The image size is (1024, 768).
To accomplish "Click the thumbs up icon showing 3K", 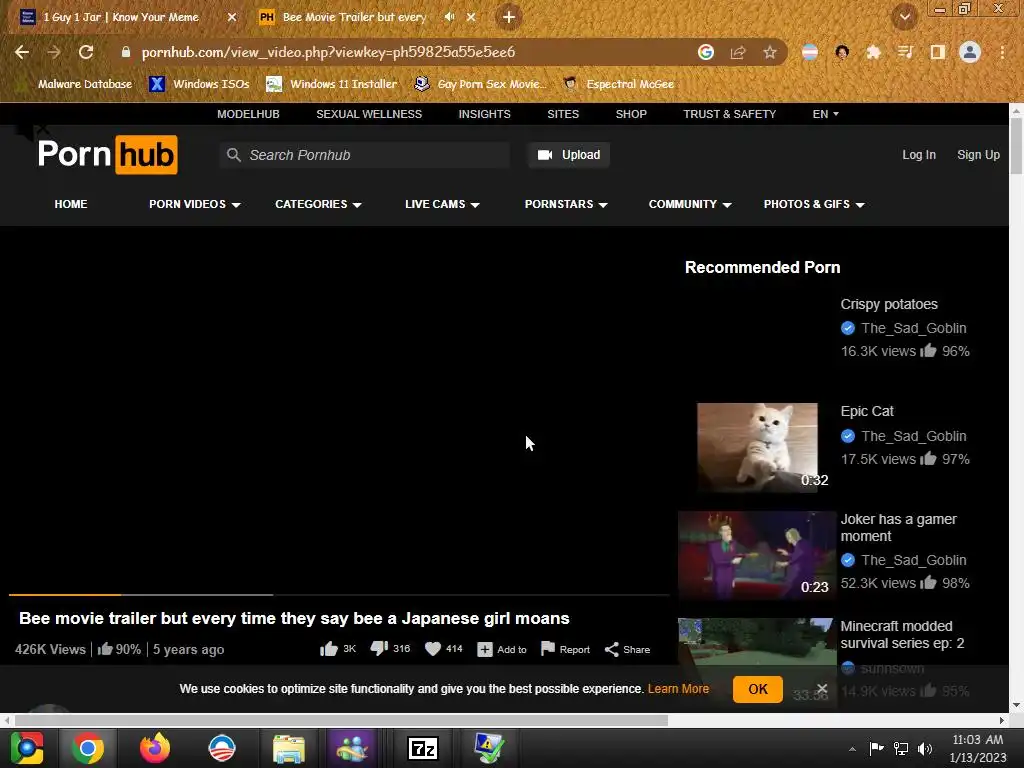I will (328, 649).
